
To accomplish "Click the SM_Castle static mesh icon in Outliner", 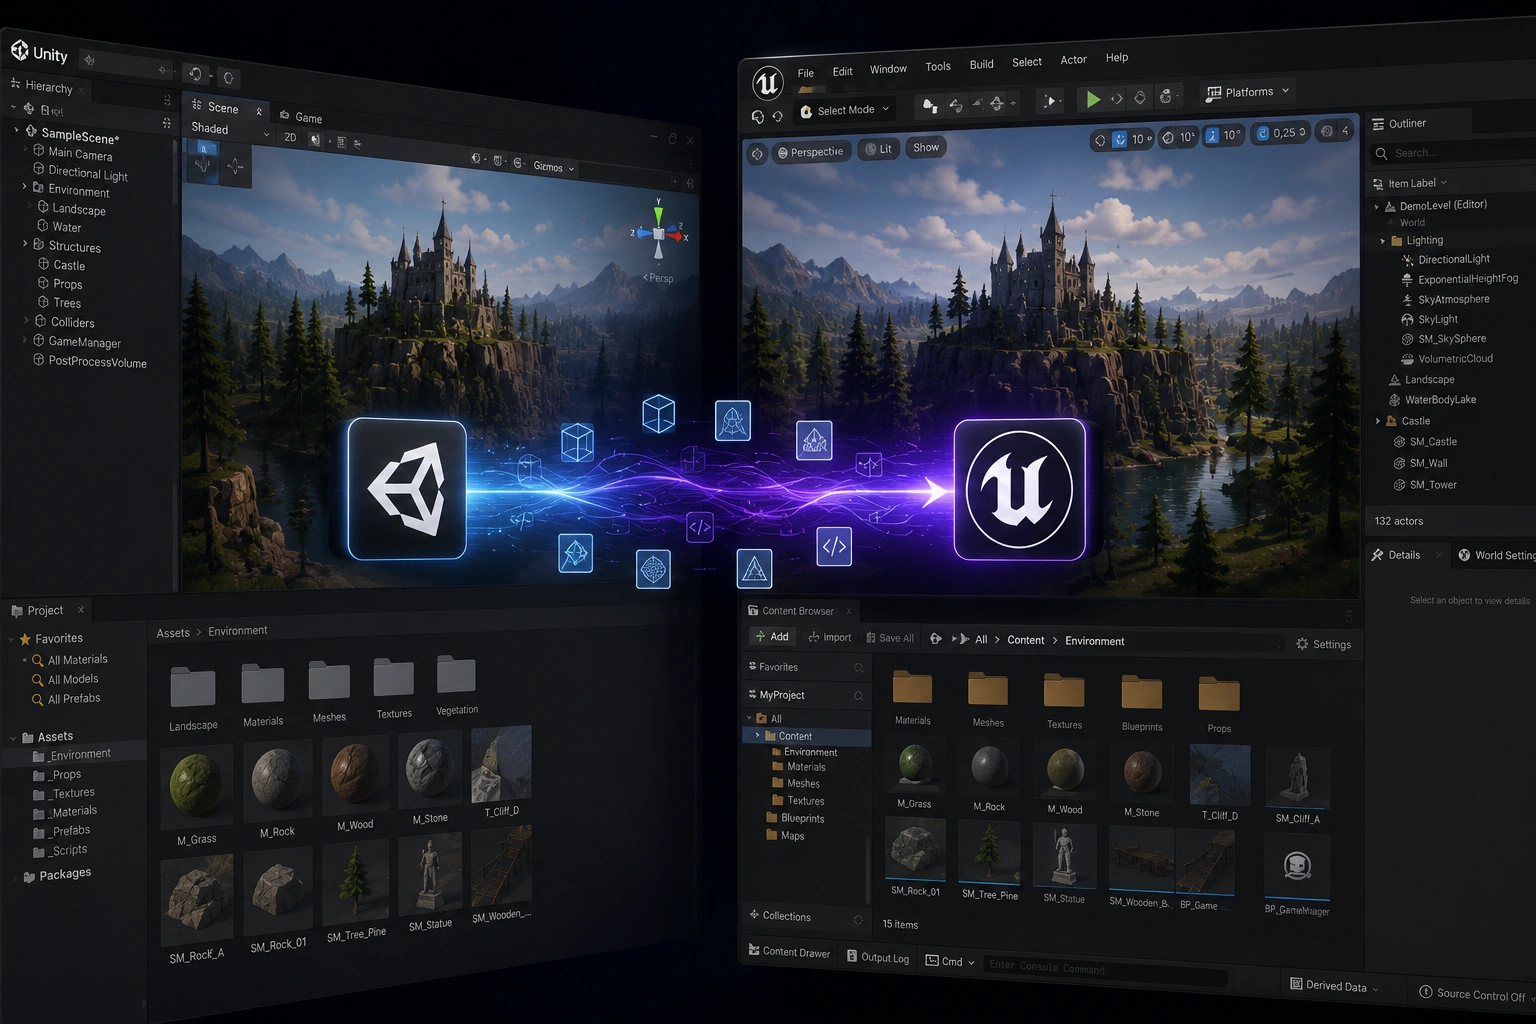I will point(1399,442).
